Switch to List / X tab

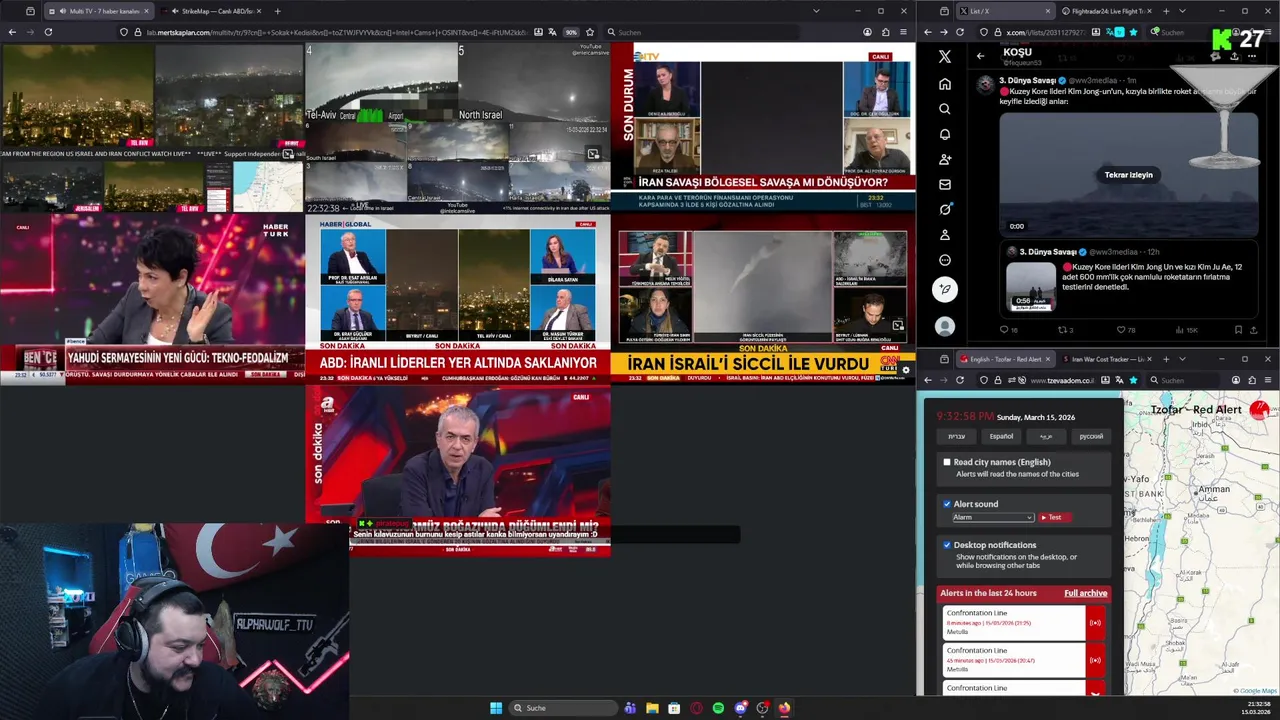(x=1004, y=11)
